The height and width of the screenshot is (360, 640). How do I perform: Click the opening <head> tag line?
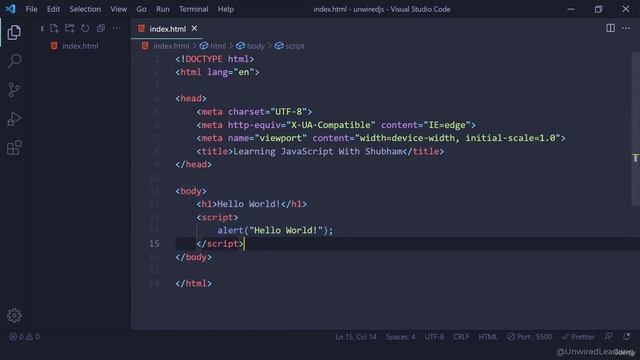pos(191,98)
